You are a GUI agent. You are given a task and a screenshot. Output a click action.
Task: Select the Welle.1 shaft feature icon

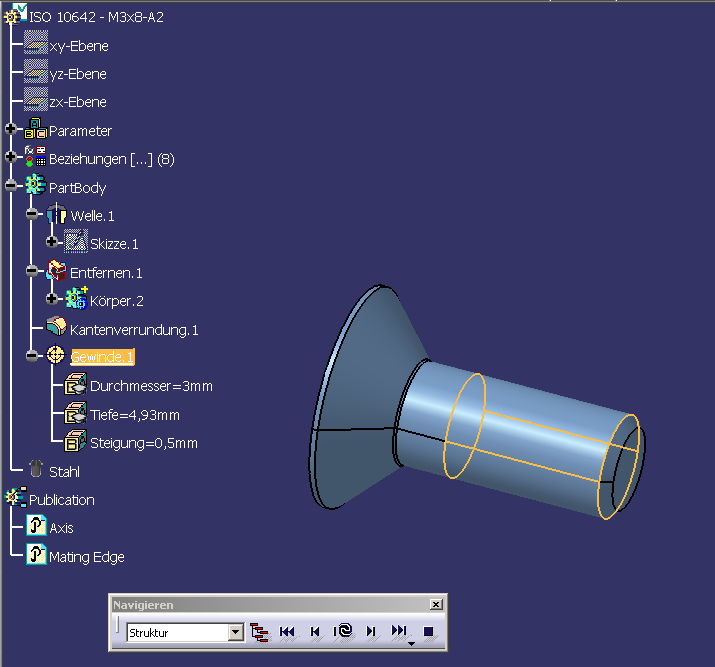(57, 213)
